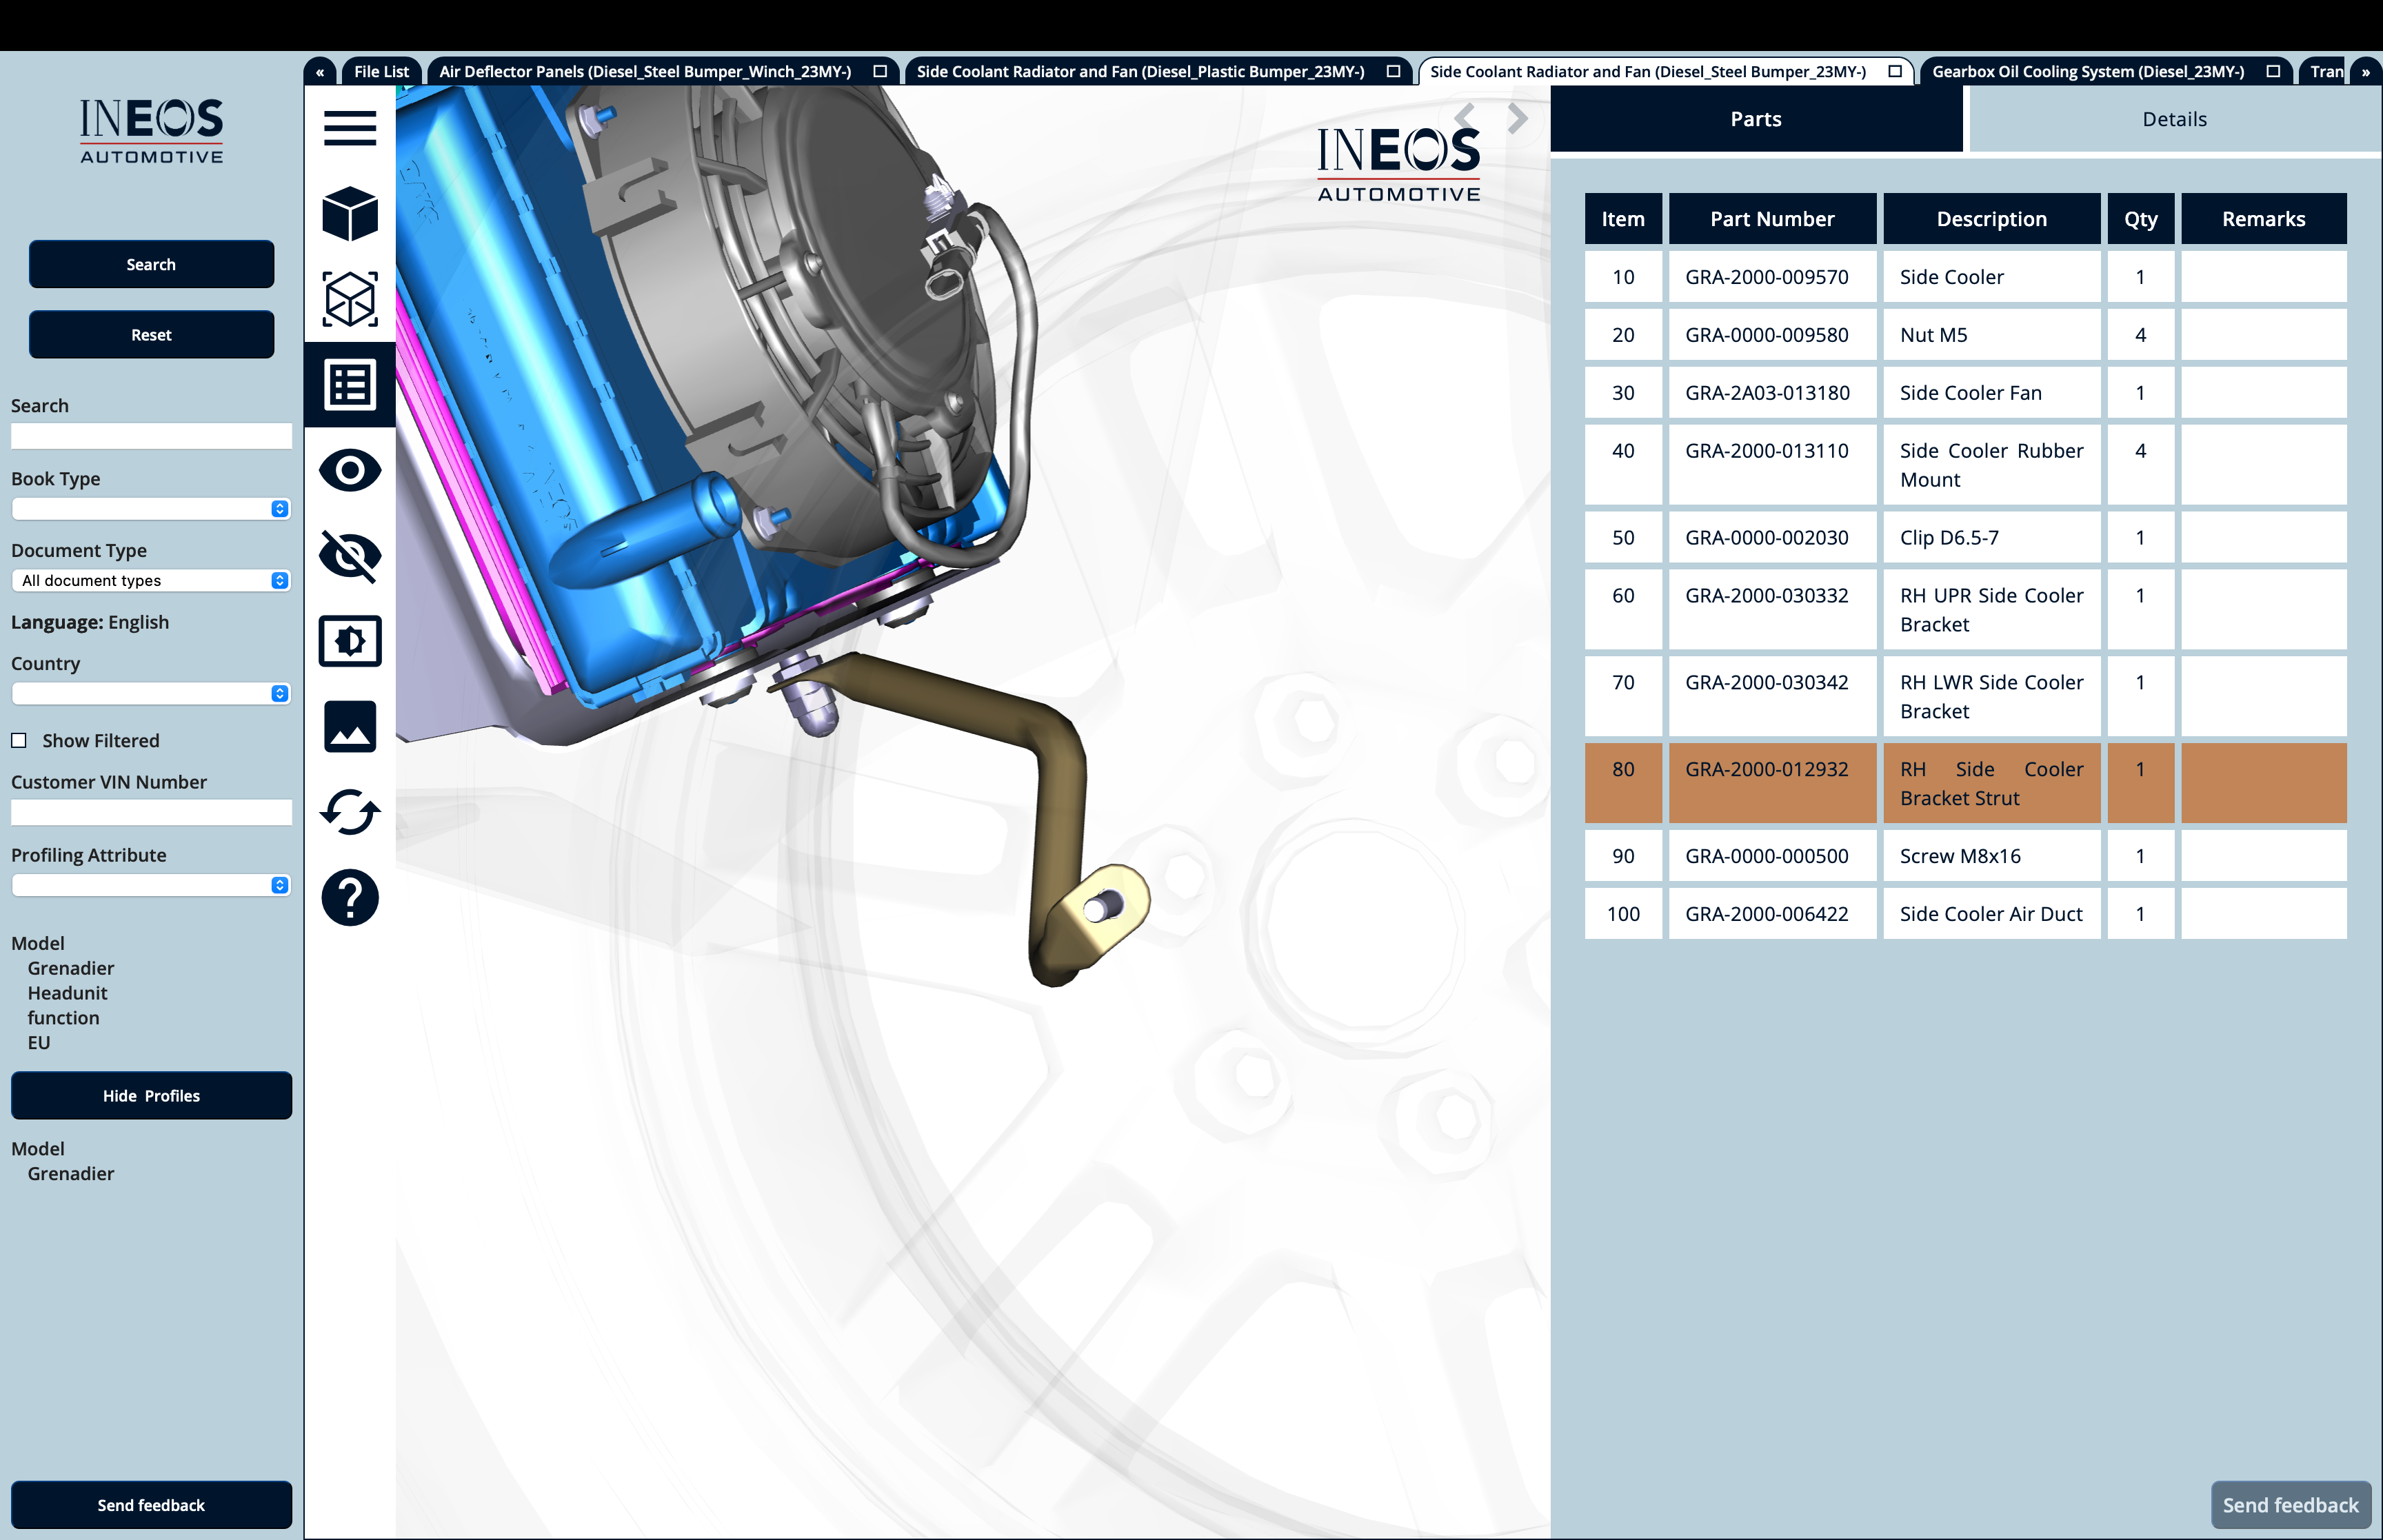Click part number GRA-2A03-013180

point(1767,392)
